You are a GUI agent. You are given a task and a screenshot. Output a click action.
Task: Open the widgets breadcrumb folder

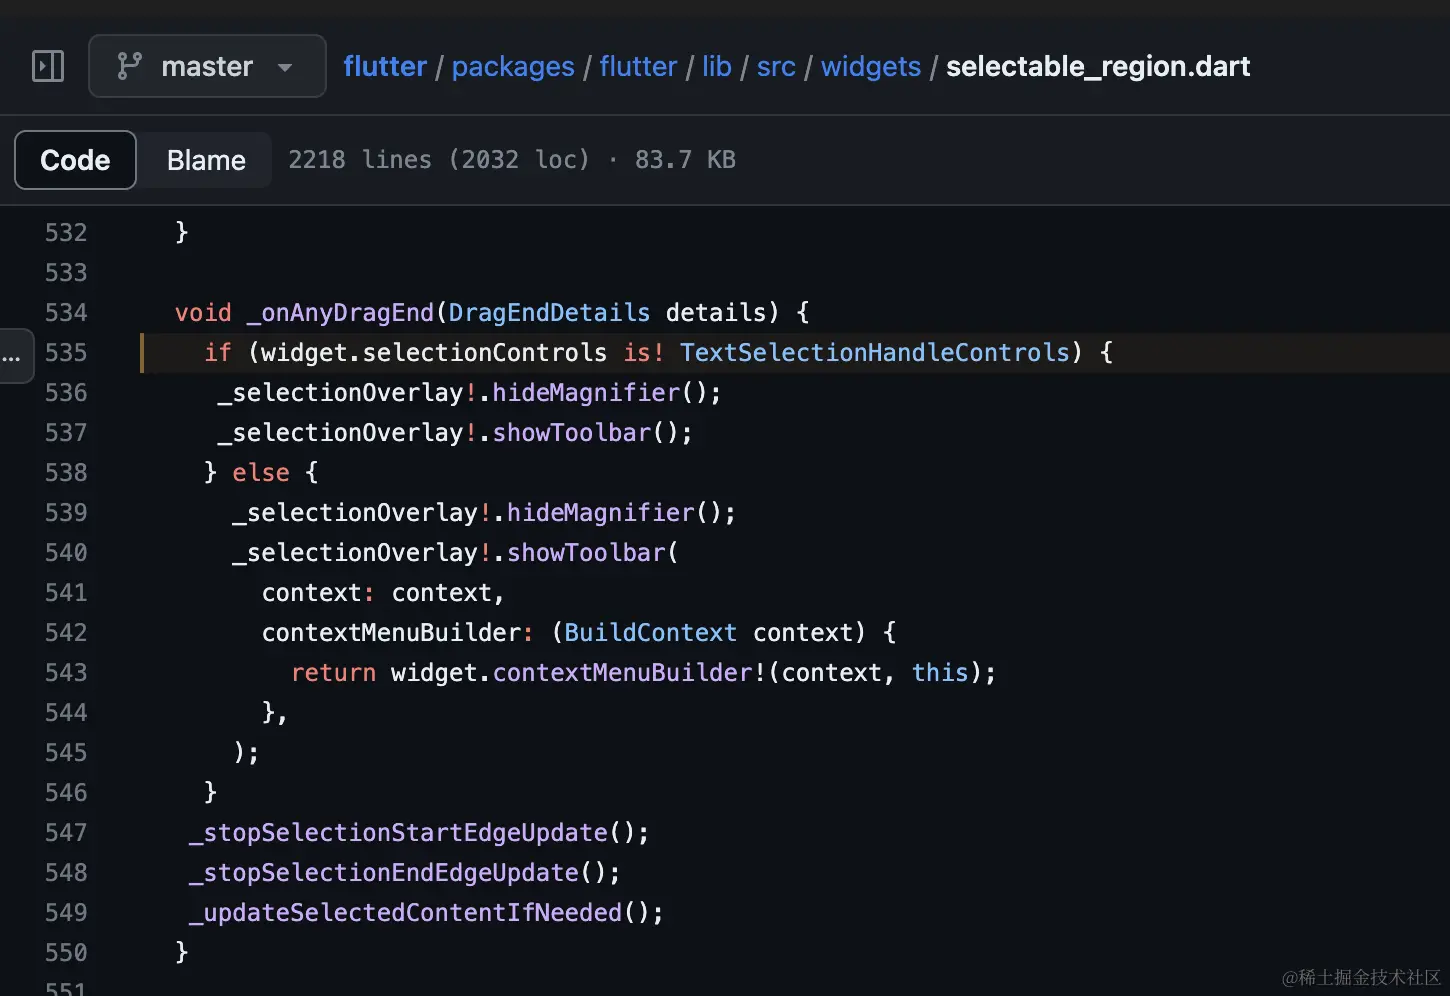871,66
